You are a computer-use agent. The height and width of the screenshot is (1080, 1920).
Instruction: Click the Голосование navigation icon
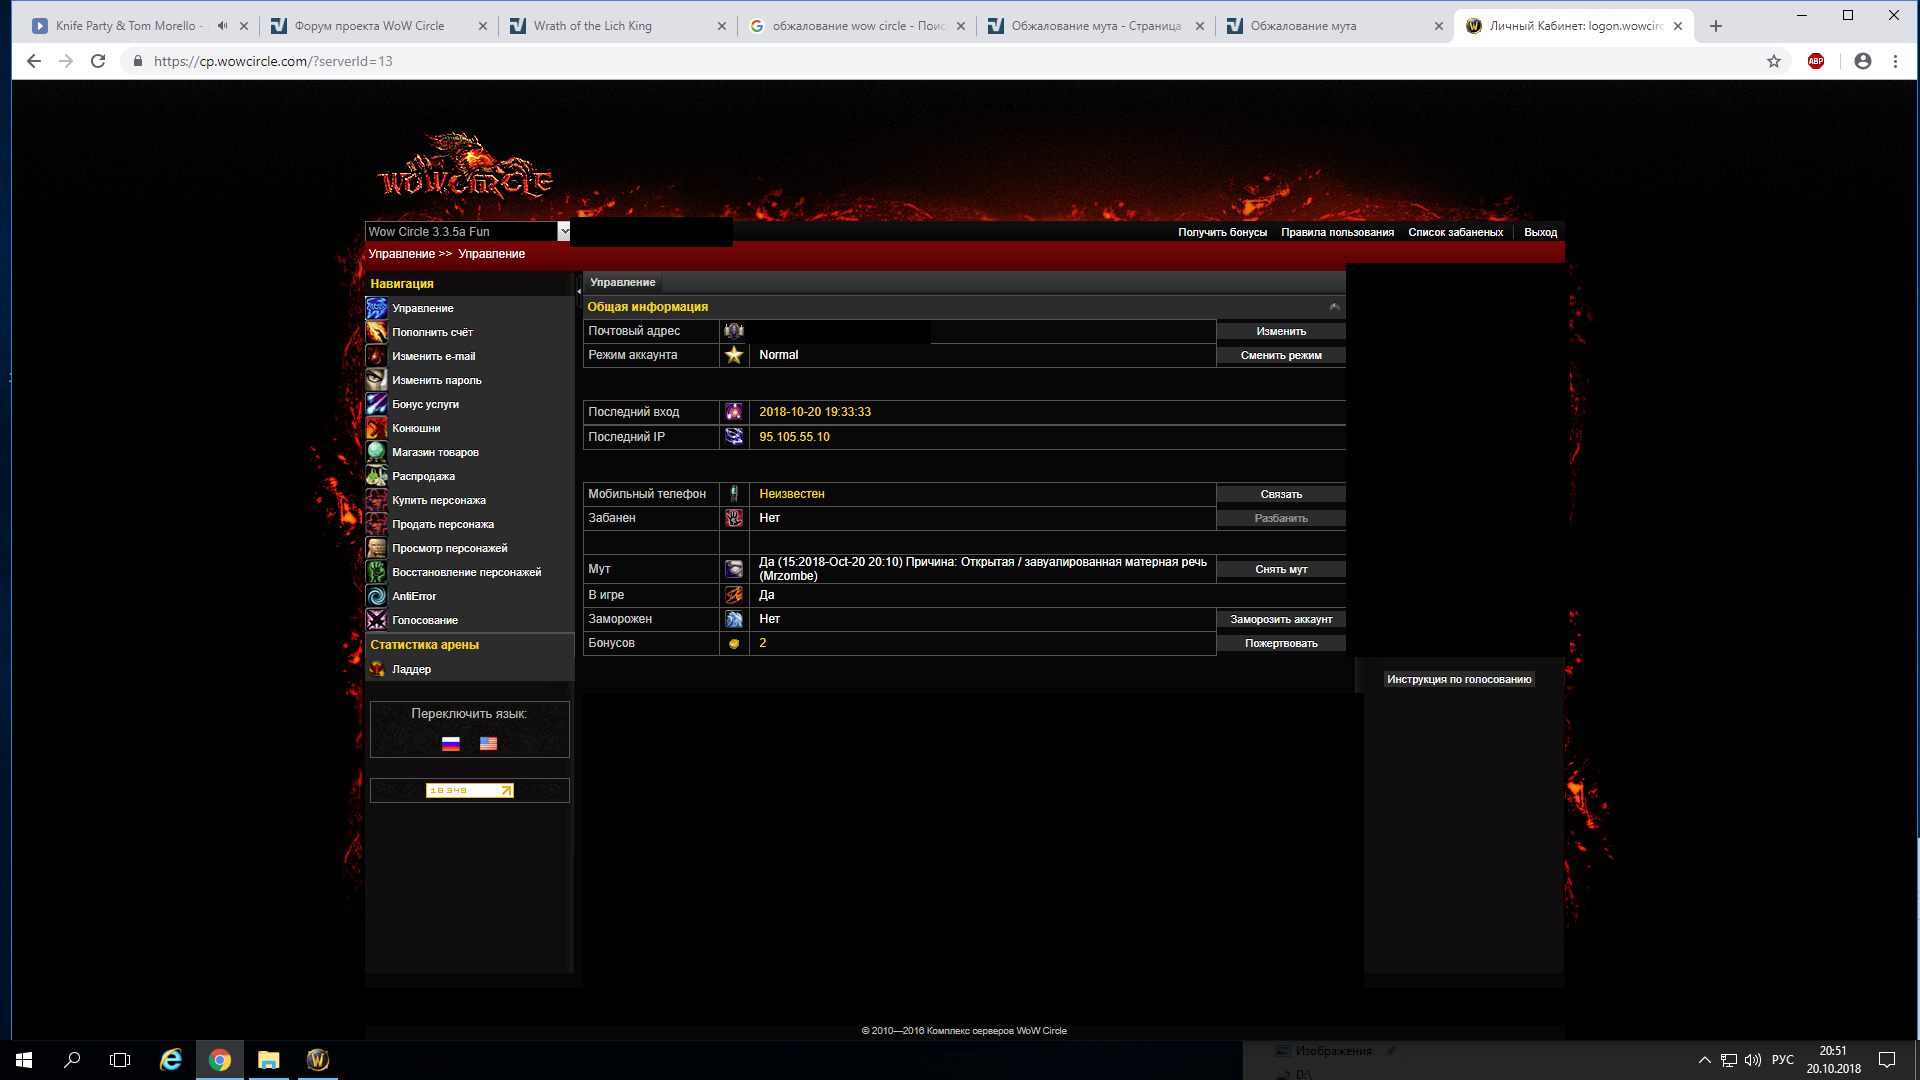[x=376, y=620]
